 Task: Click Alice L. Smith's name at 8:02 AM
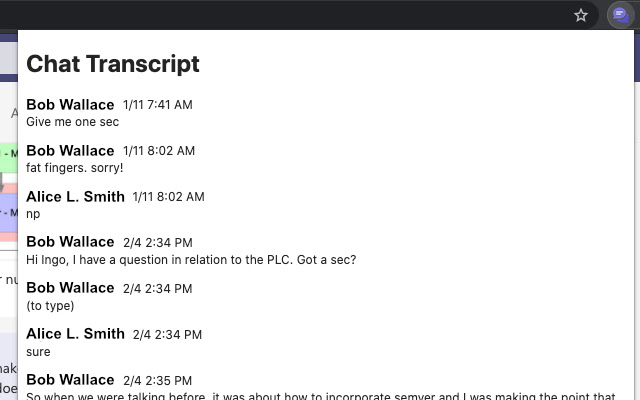pyautogui.click(x=75, y=197)
